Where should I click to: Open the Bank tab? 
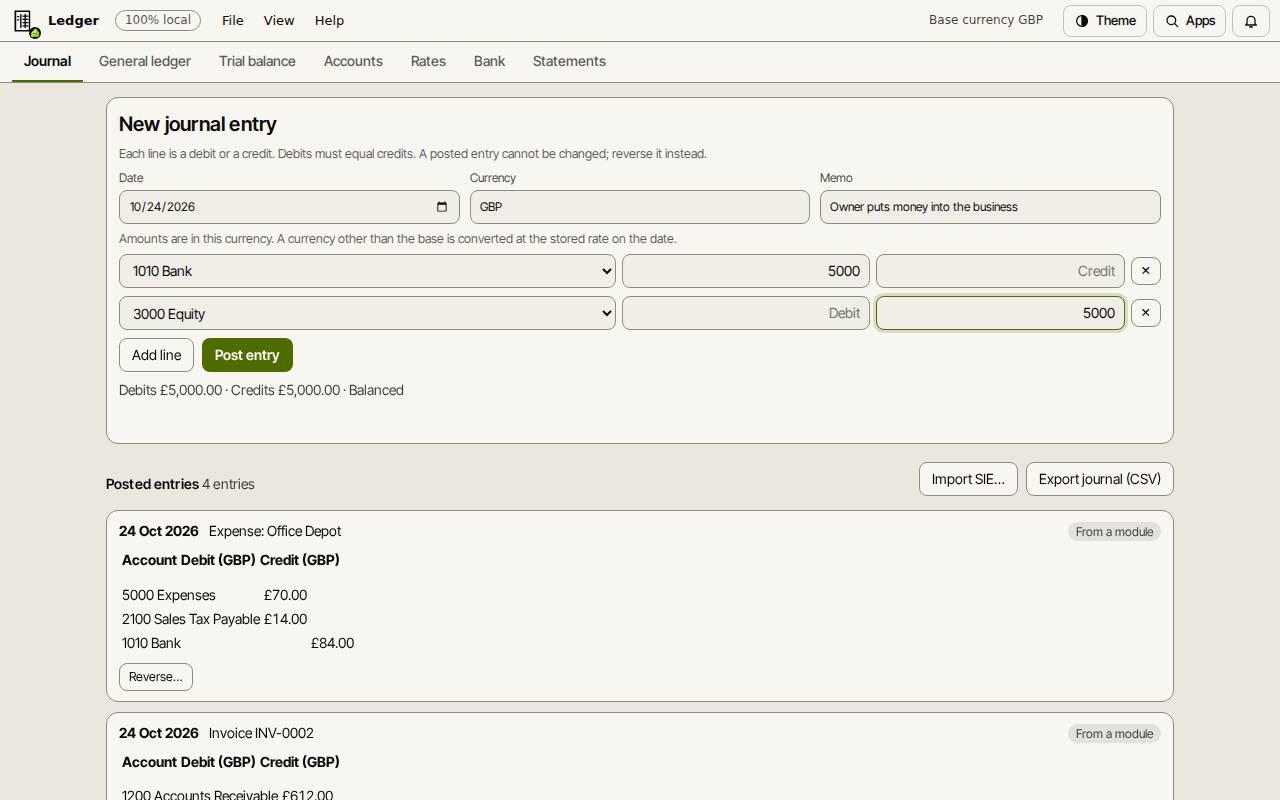(489, 61)
